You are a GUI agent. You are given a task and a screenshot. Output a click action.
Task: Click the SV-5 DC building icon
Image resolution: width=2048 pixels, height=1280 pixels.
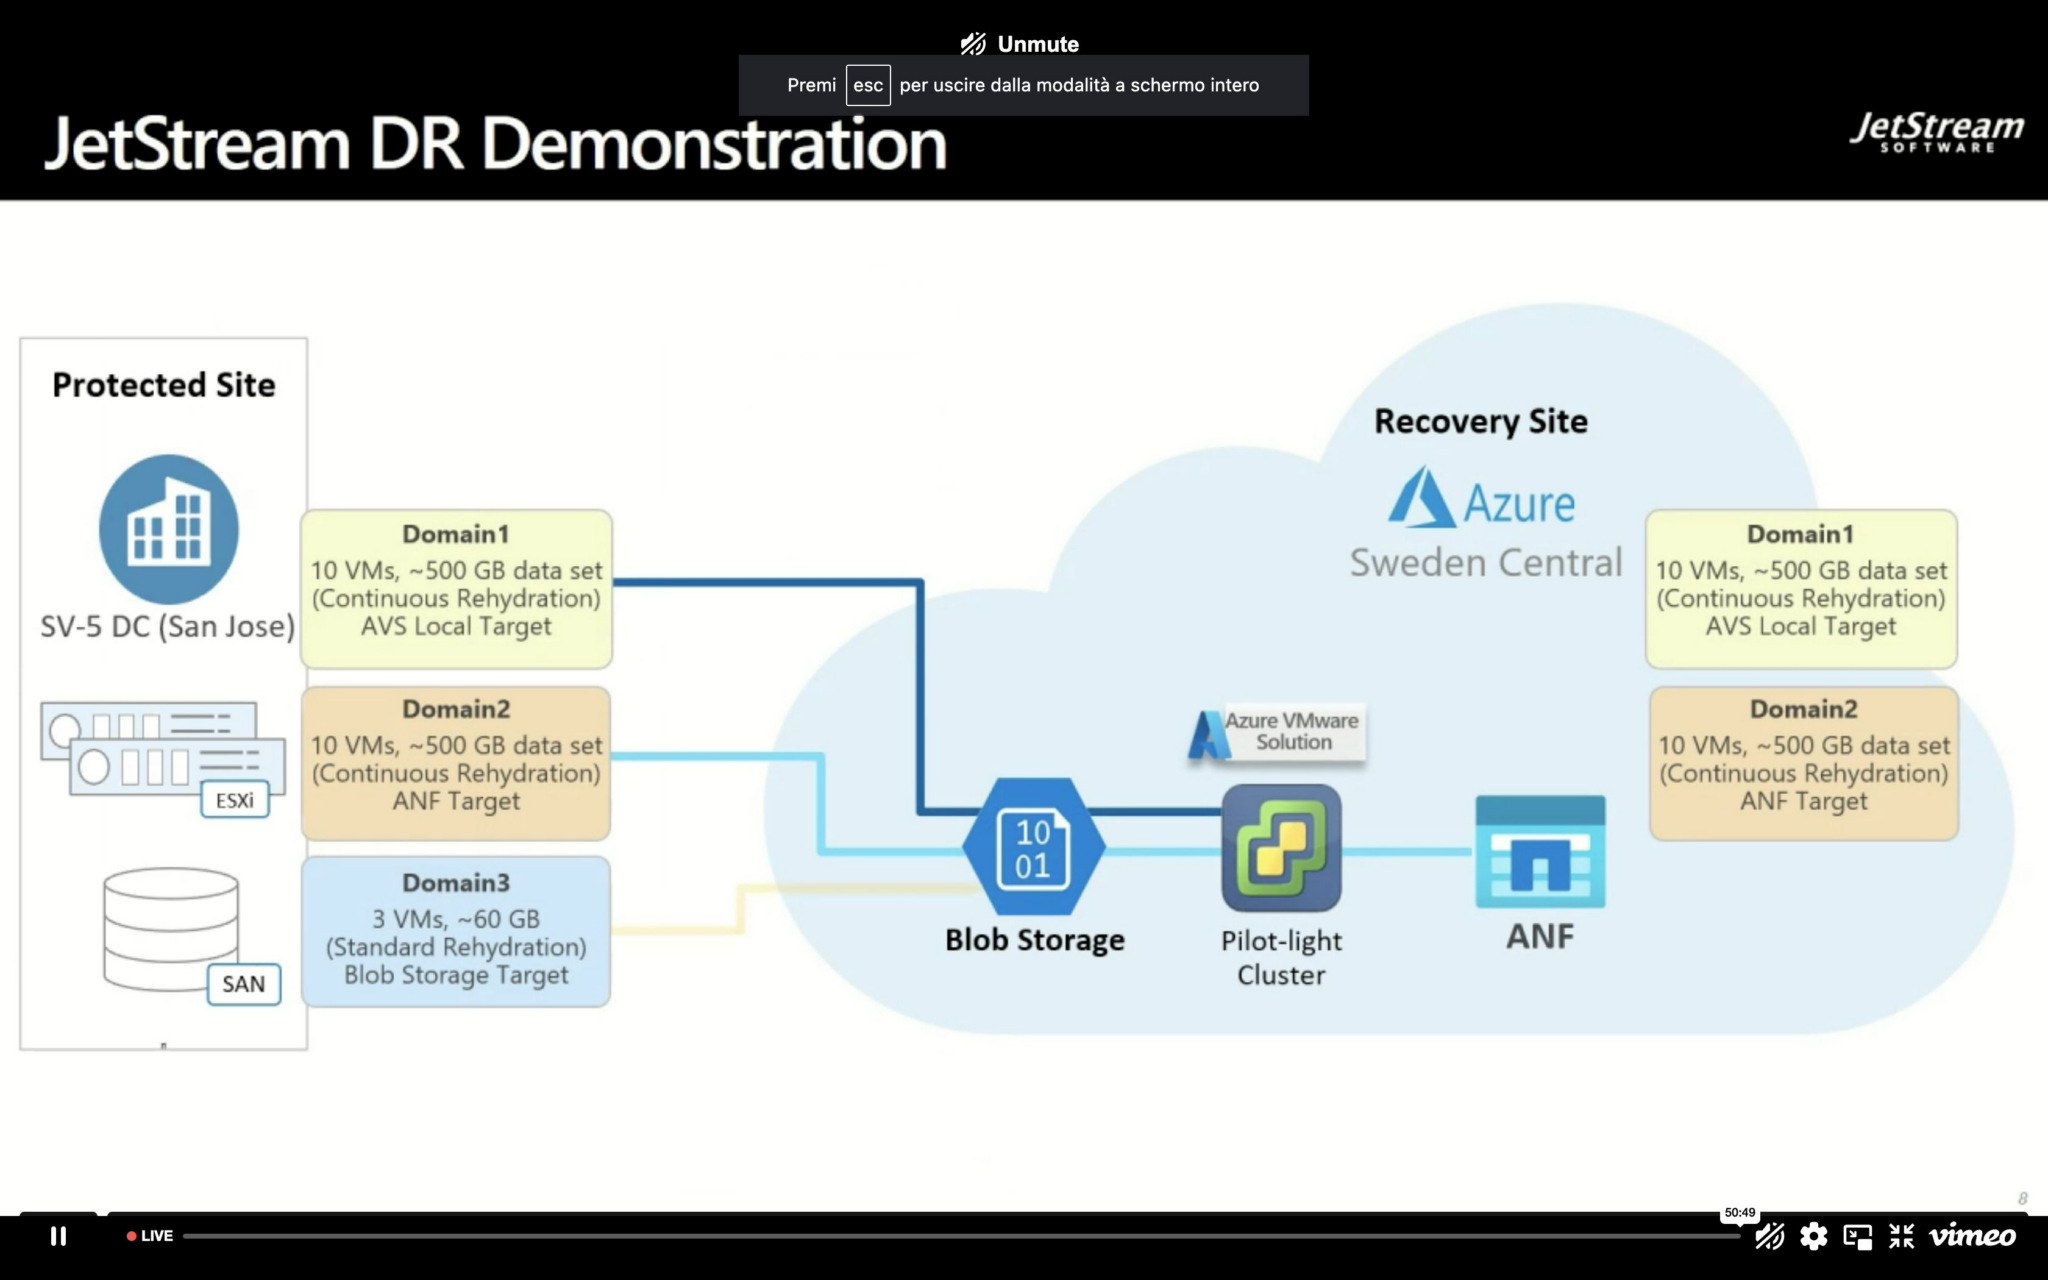[168, 529]
